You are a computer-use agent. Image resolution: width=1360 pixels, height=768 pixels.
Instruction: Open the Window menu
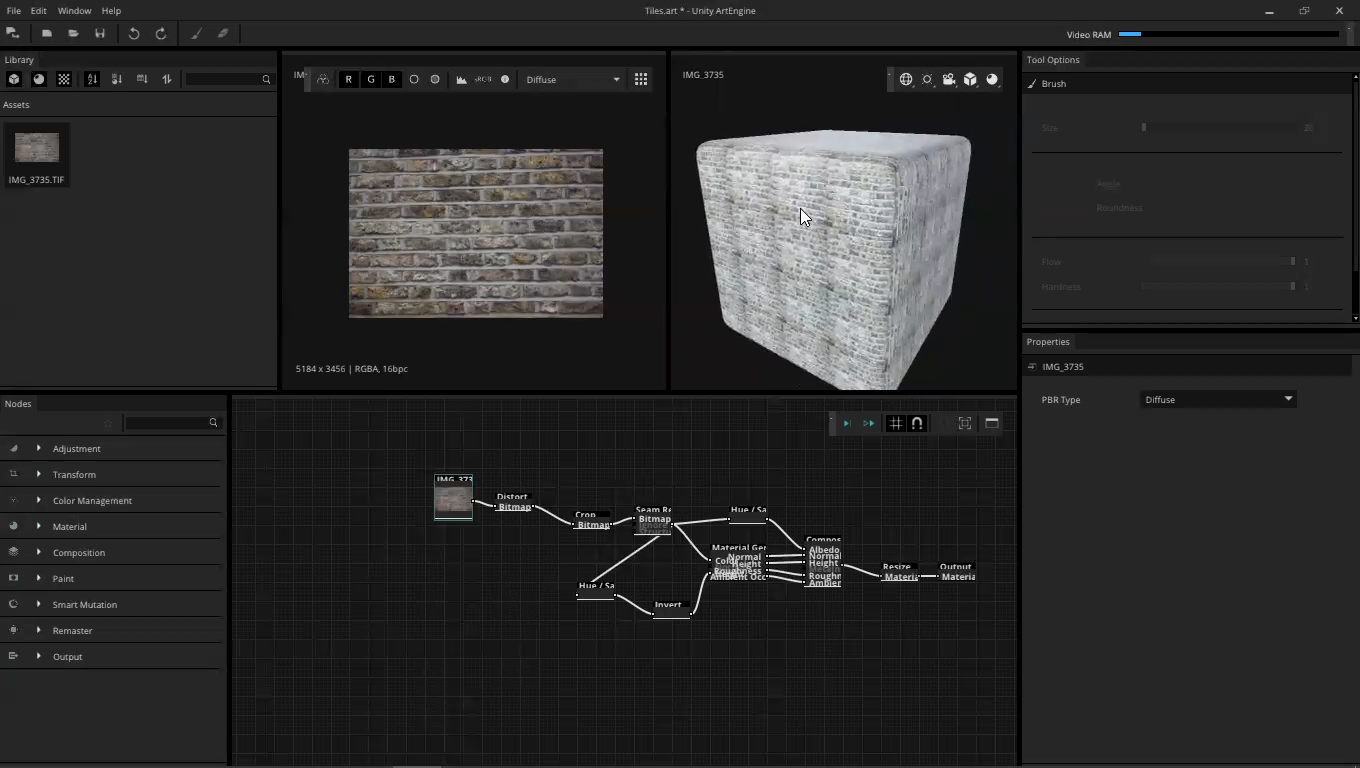74,10
